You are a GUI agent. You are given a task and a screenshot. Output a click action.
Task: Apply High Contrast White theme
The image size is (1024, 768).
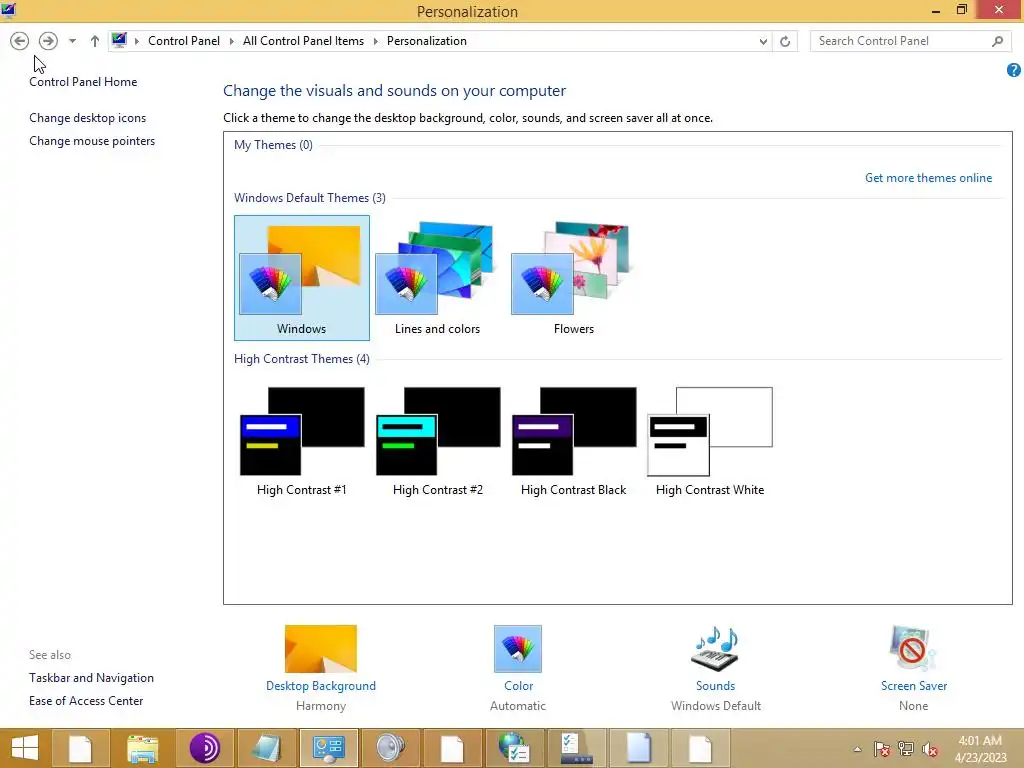click(710, 441)
